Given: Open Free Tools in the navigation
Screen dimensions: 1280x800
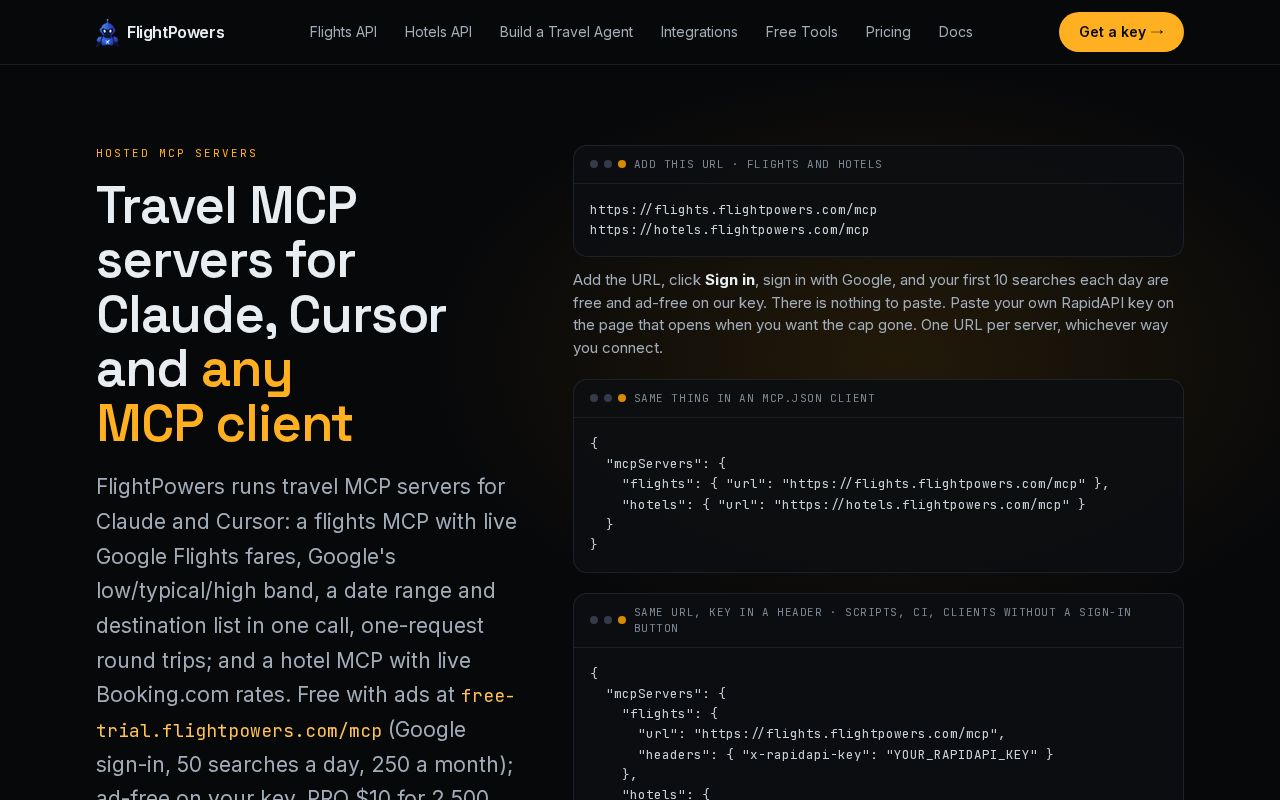Looking at the screenshot, I should tap(802, 32).
